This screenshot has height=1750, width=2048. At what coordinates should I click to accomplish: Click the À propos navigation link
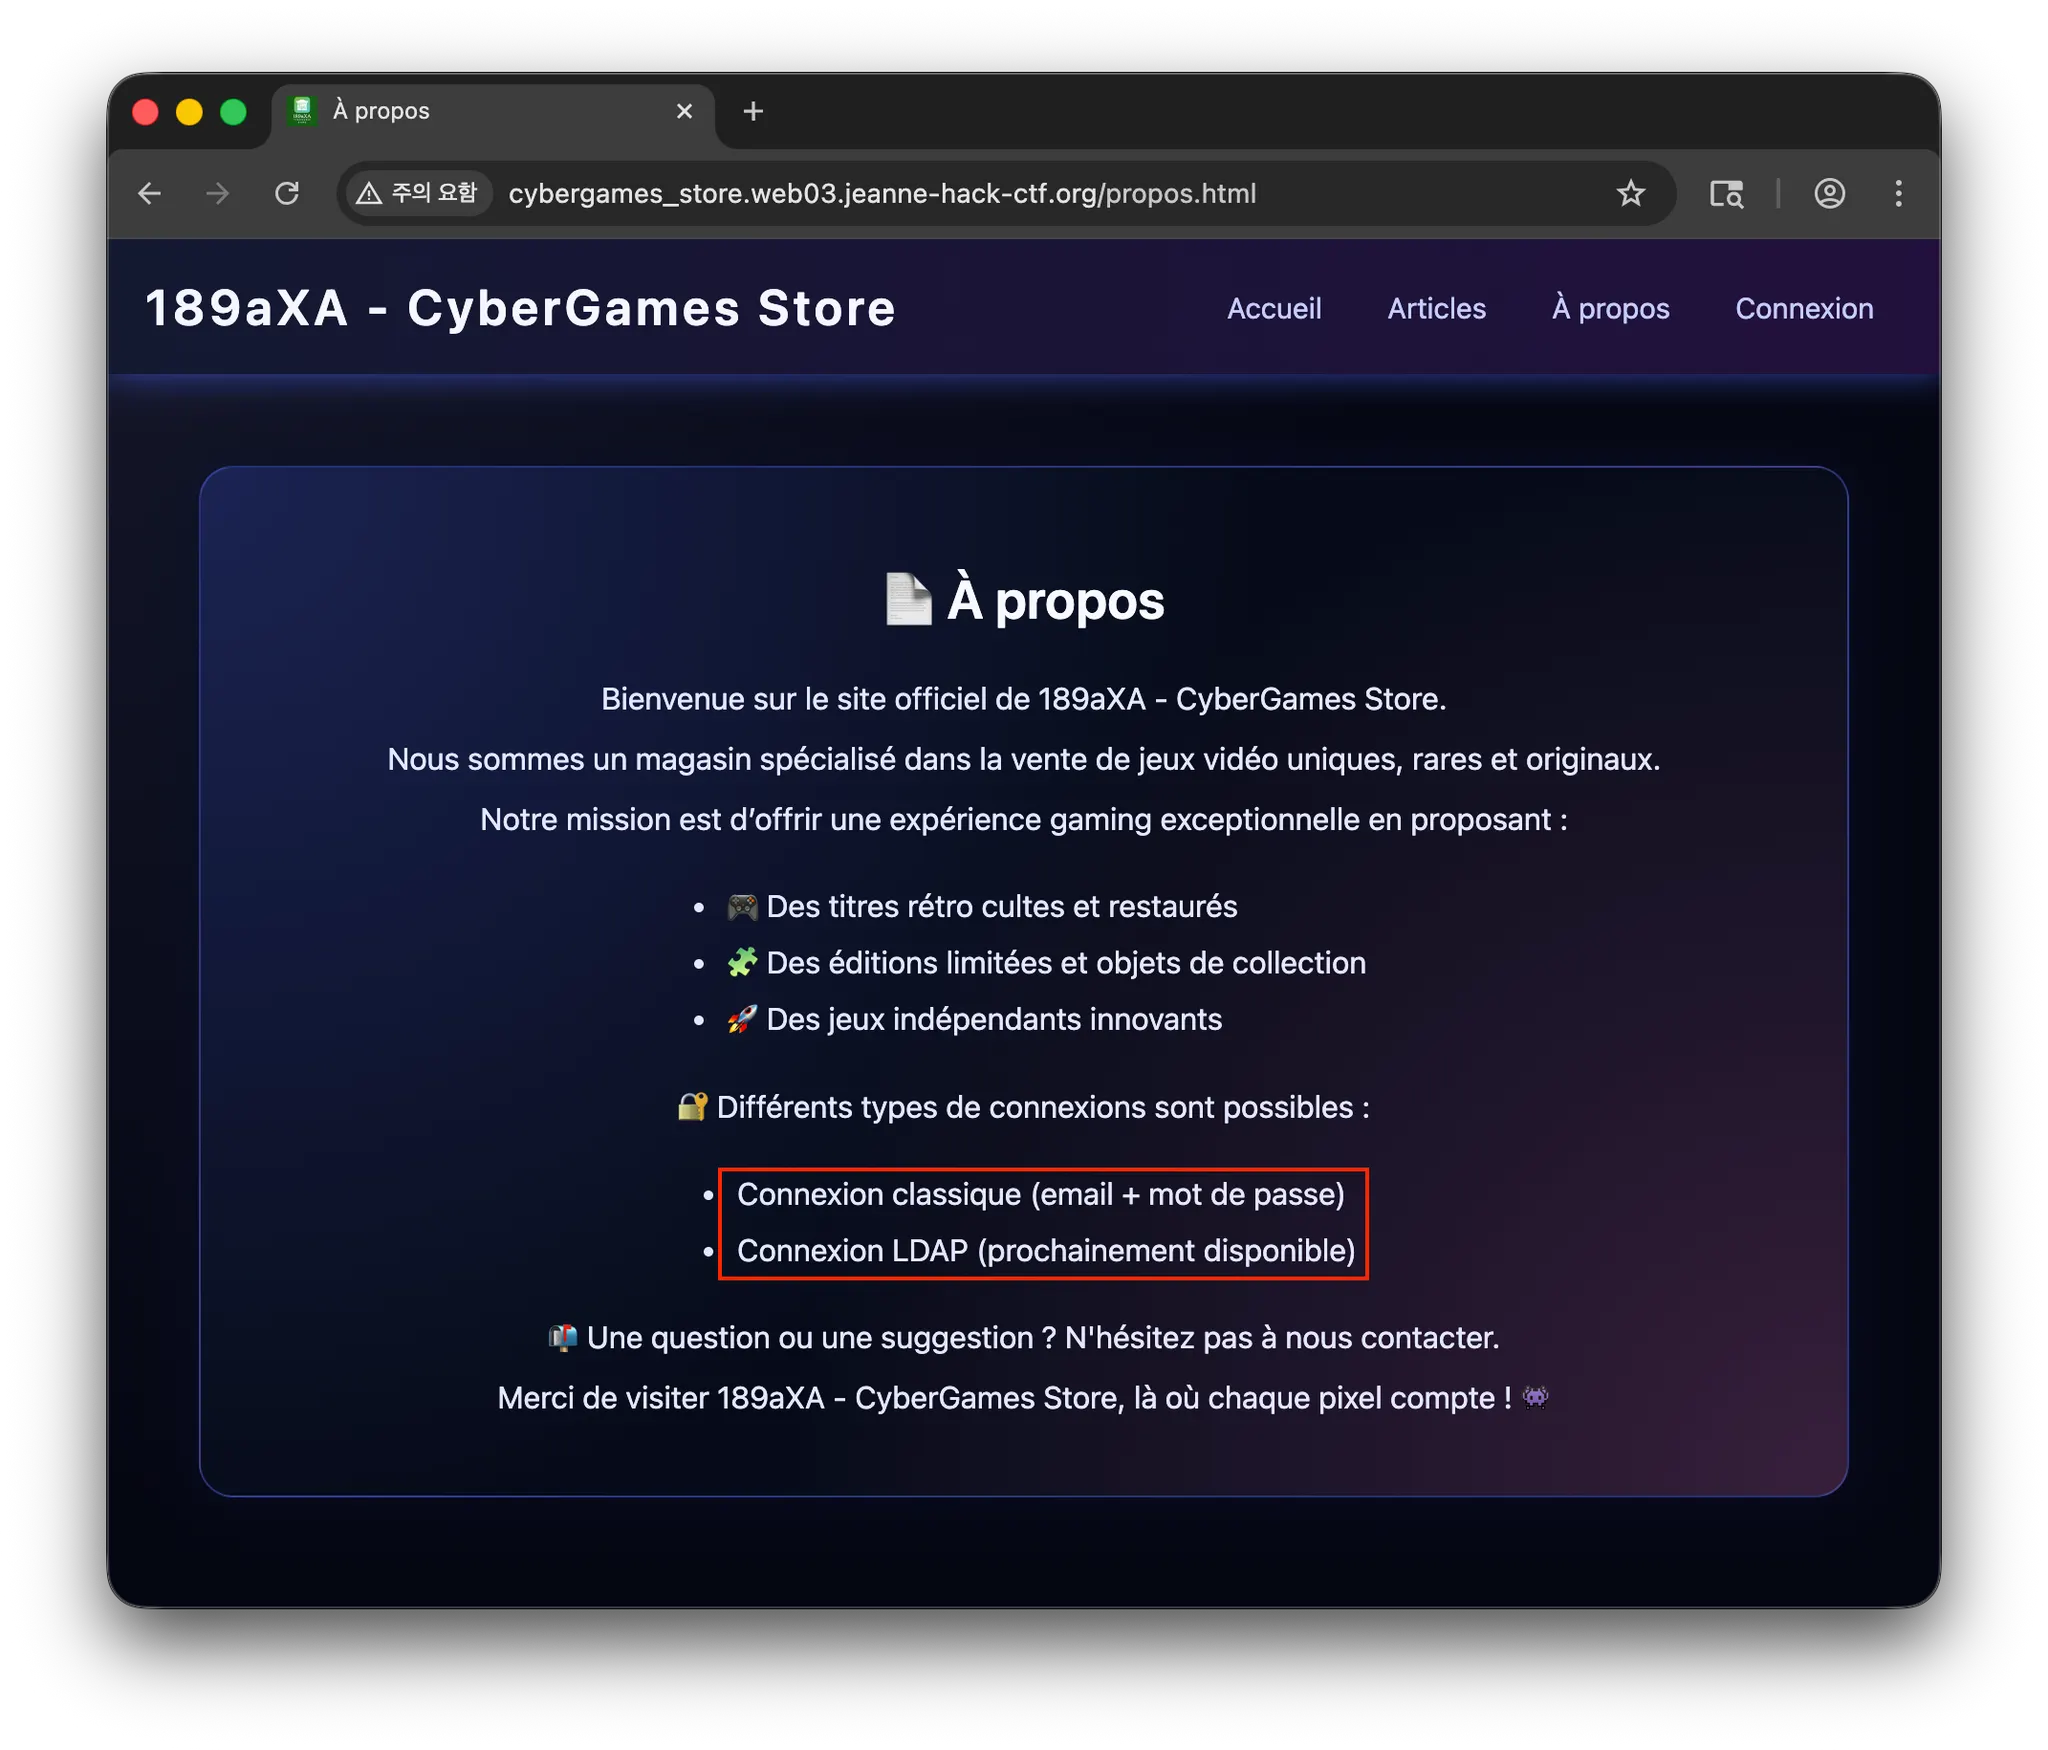[x=1610, y=309]
